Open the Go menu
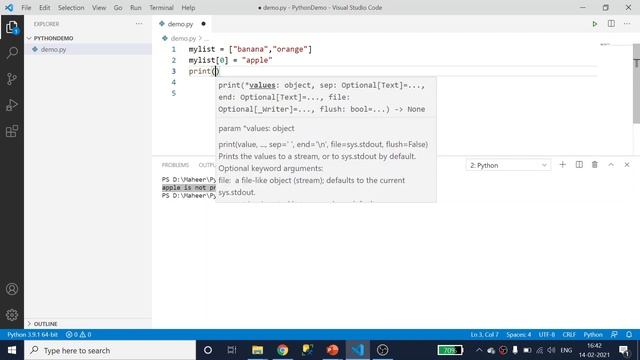Image resolution: width=640 pixels, height=360 pixels. click(x=118, y=8)
